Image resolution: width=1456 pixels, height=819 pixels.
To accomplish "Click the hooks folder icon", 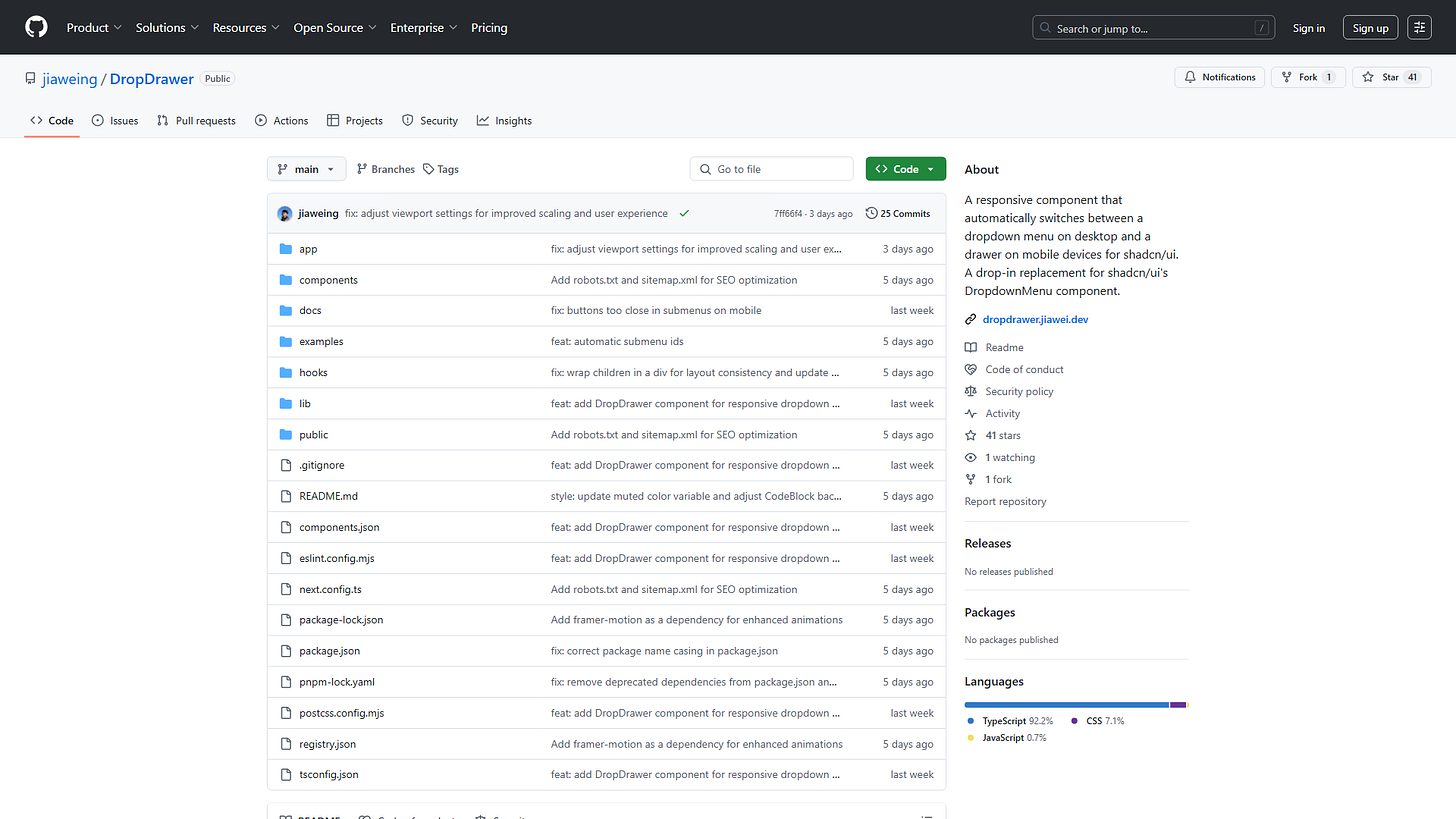I will [x=285, y=372].
